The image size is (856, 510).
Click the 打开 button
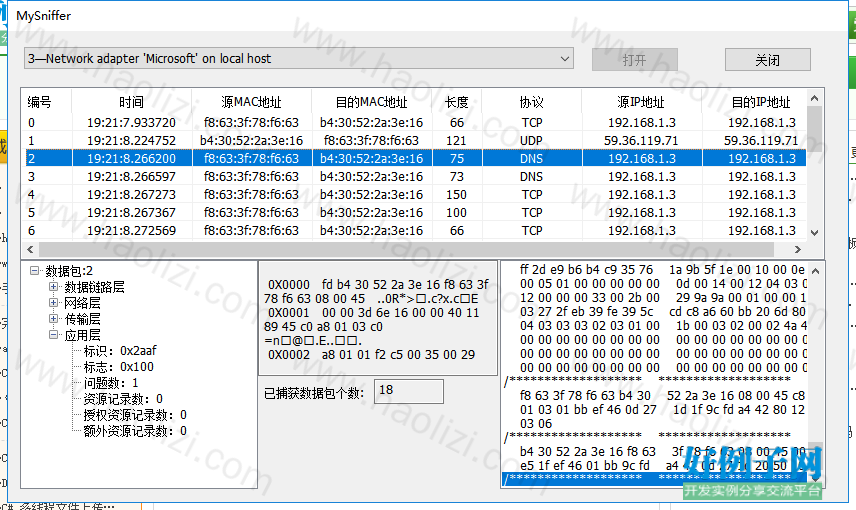coord(634,60)
